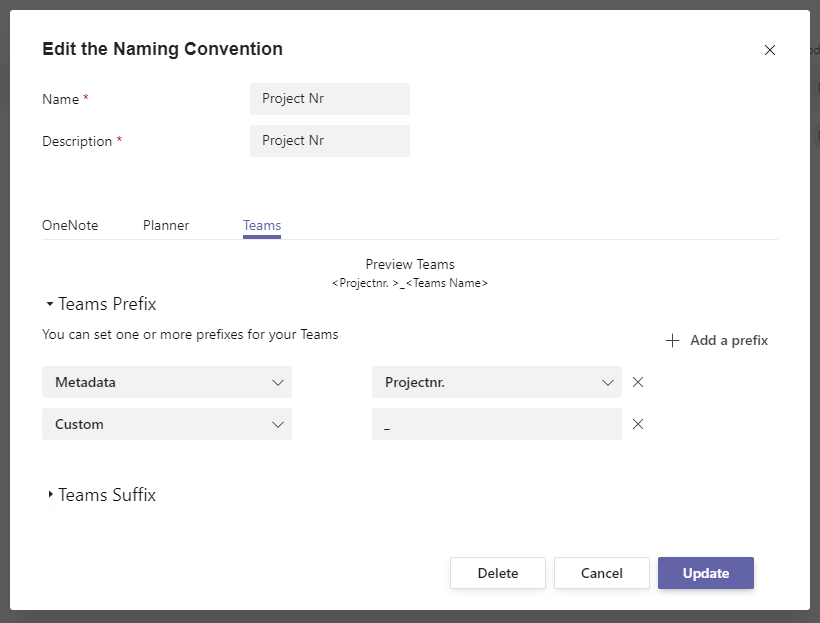Remove the Custom underscore prefix row
The height and width of the screenshot is (623, 820).
pyautogui.click(x=637, y=424)
